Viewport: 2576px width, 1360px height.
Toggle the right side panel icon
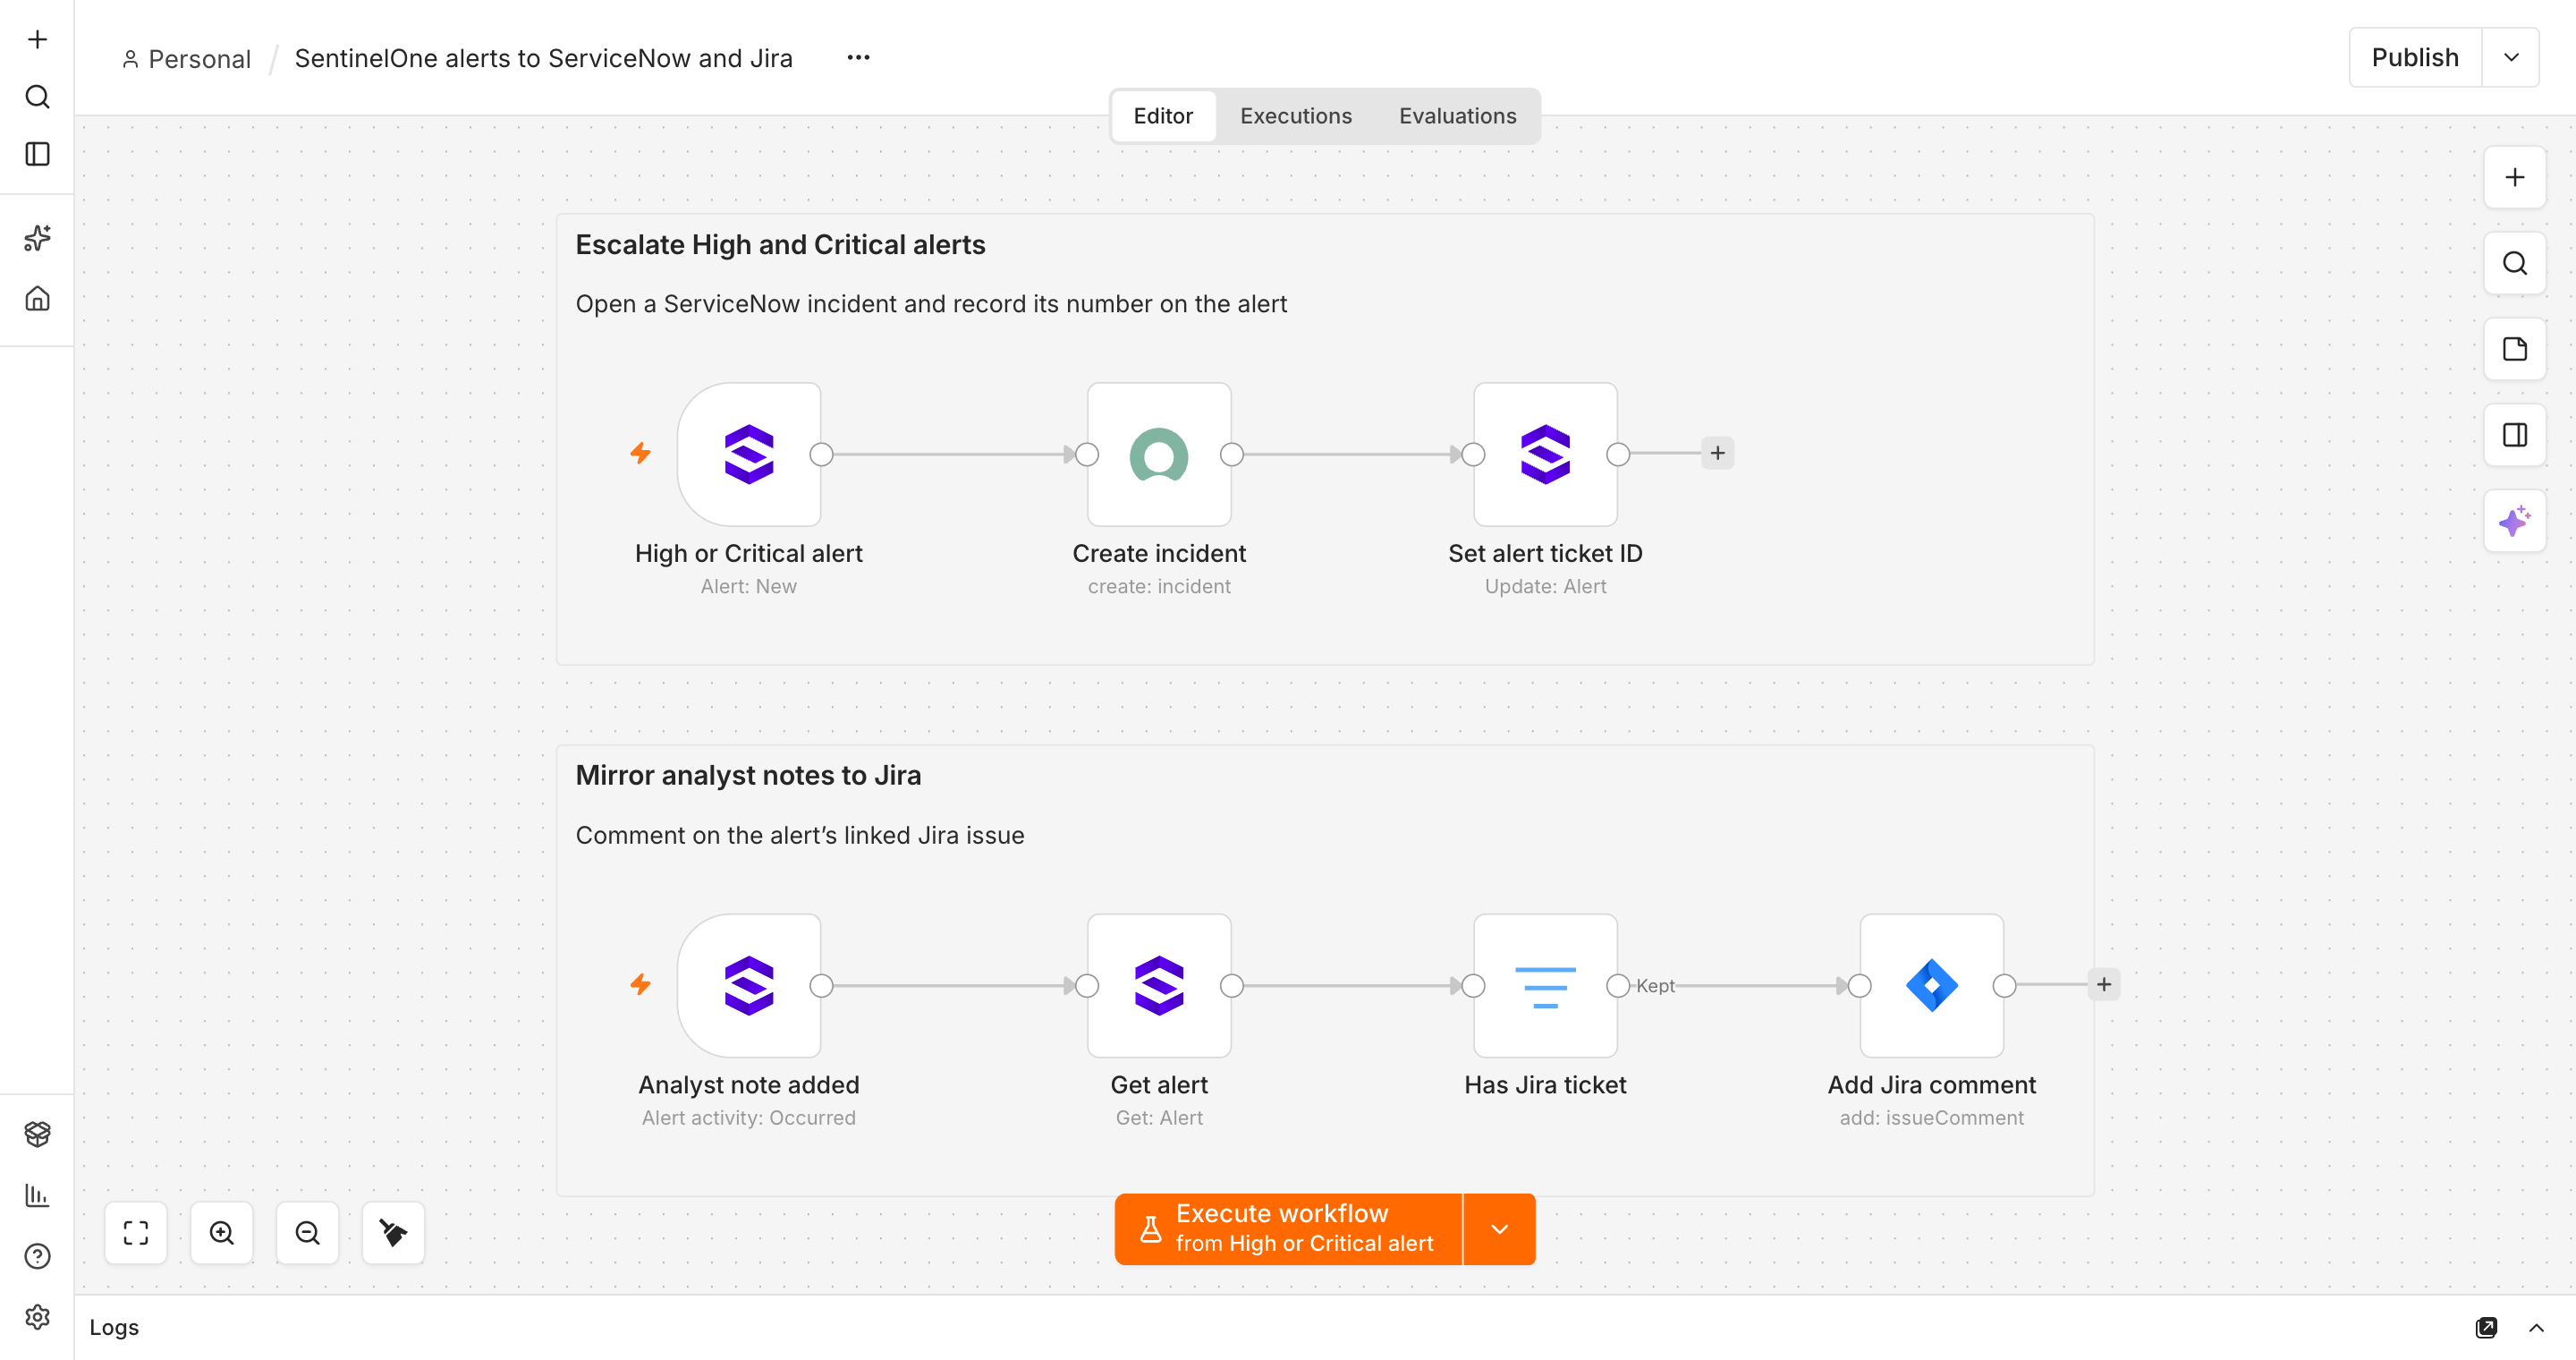click(x=2514, y=435)
